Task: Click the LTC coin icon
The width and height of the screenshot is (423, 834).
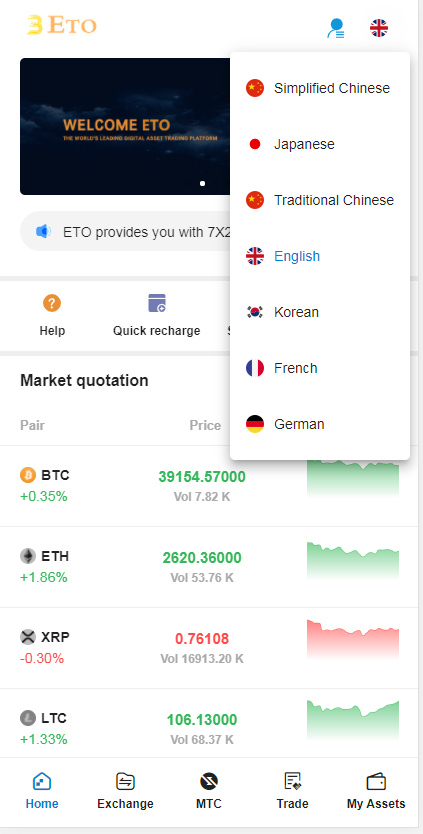Action: (x=28, y=718)
